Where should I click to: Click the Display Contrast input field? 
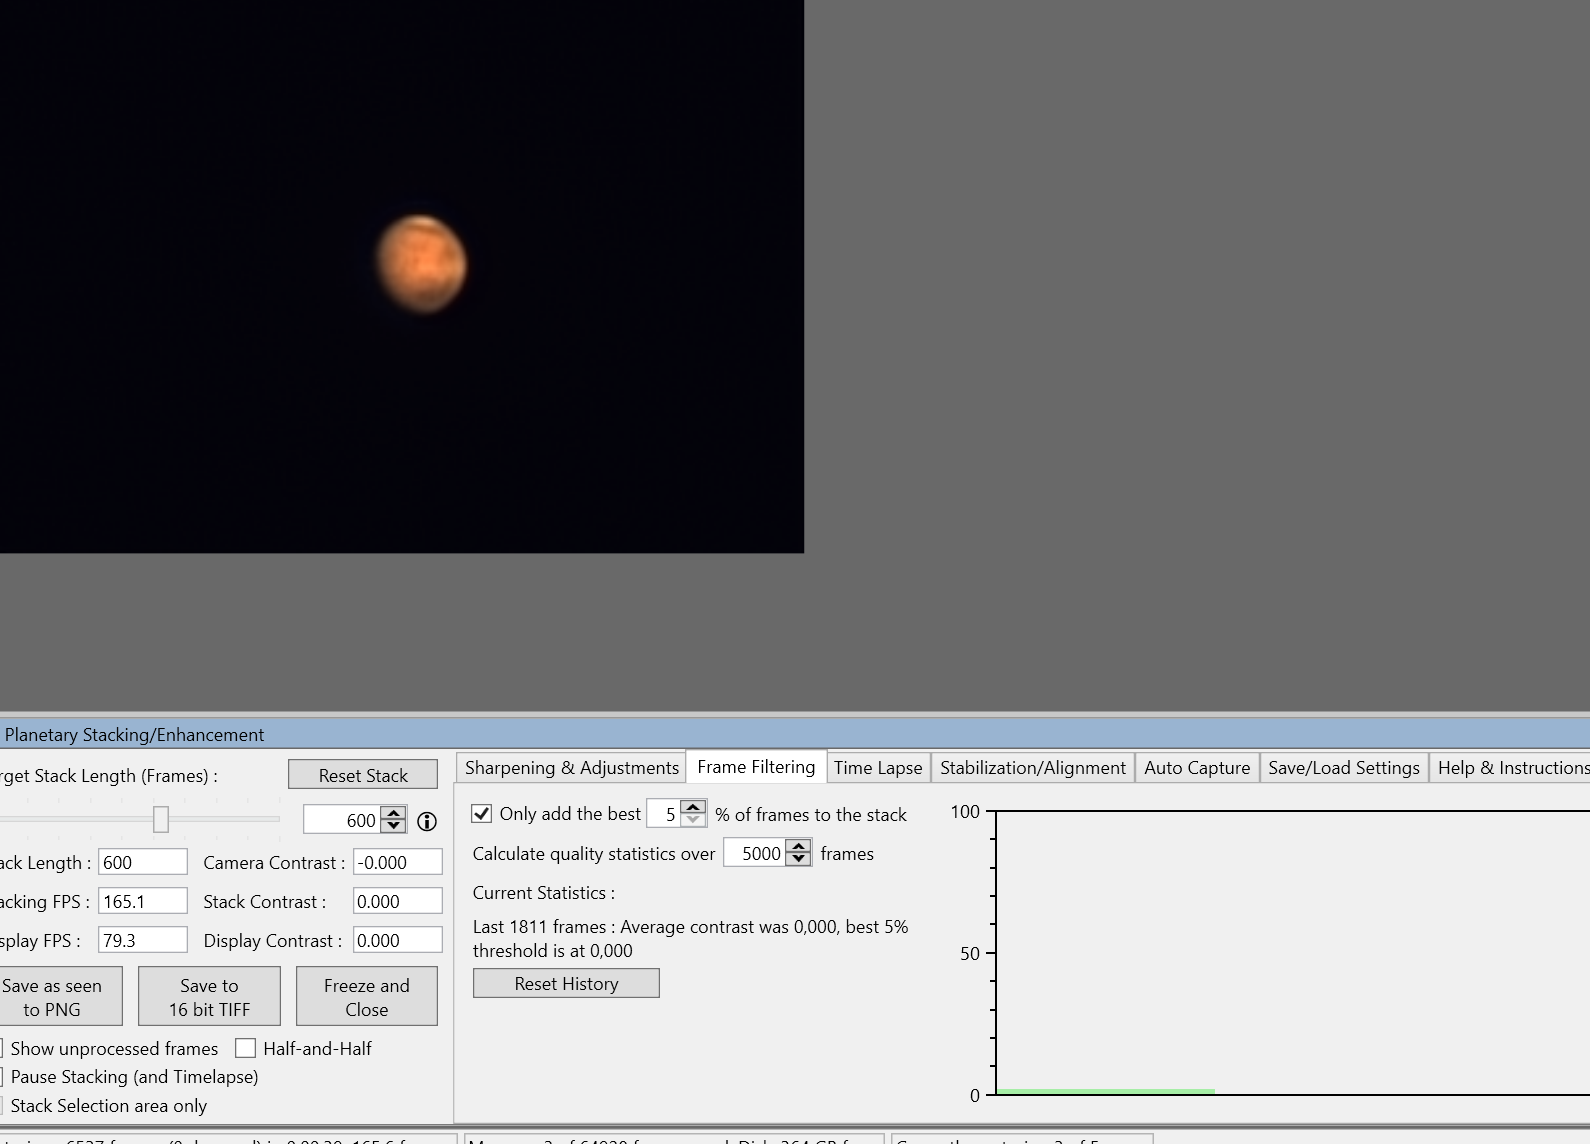pyautogui.click(x=398, y=940)
